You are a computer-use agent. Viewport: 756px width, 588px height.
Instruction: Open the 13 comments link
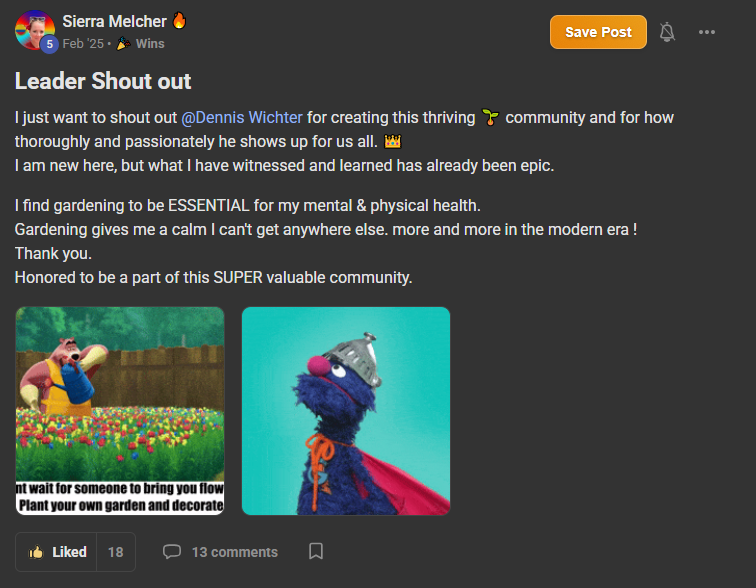point(235,552)
